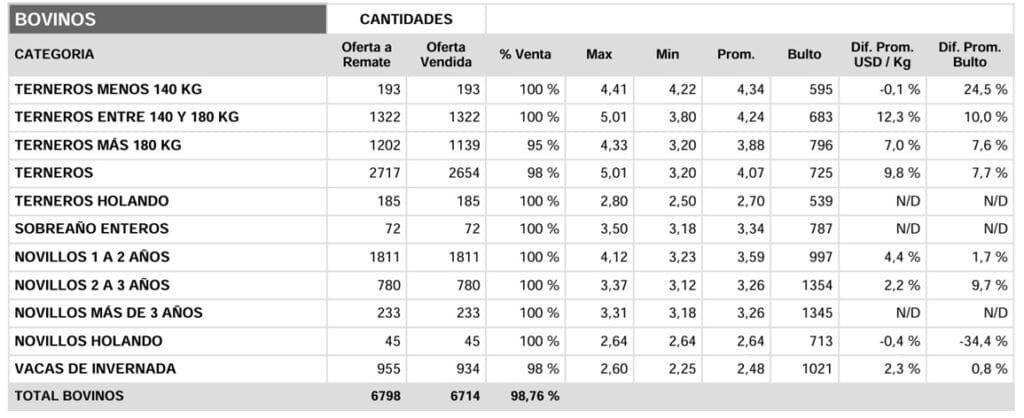Click the Max column header
Viewport: 1024px width, 418px height.
(x=599, y=54)
